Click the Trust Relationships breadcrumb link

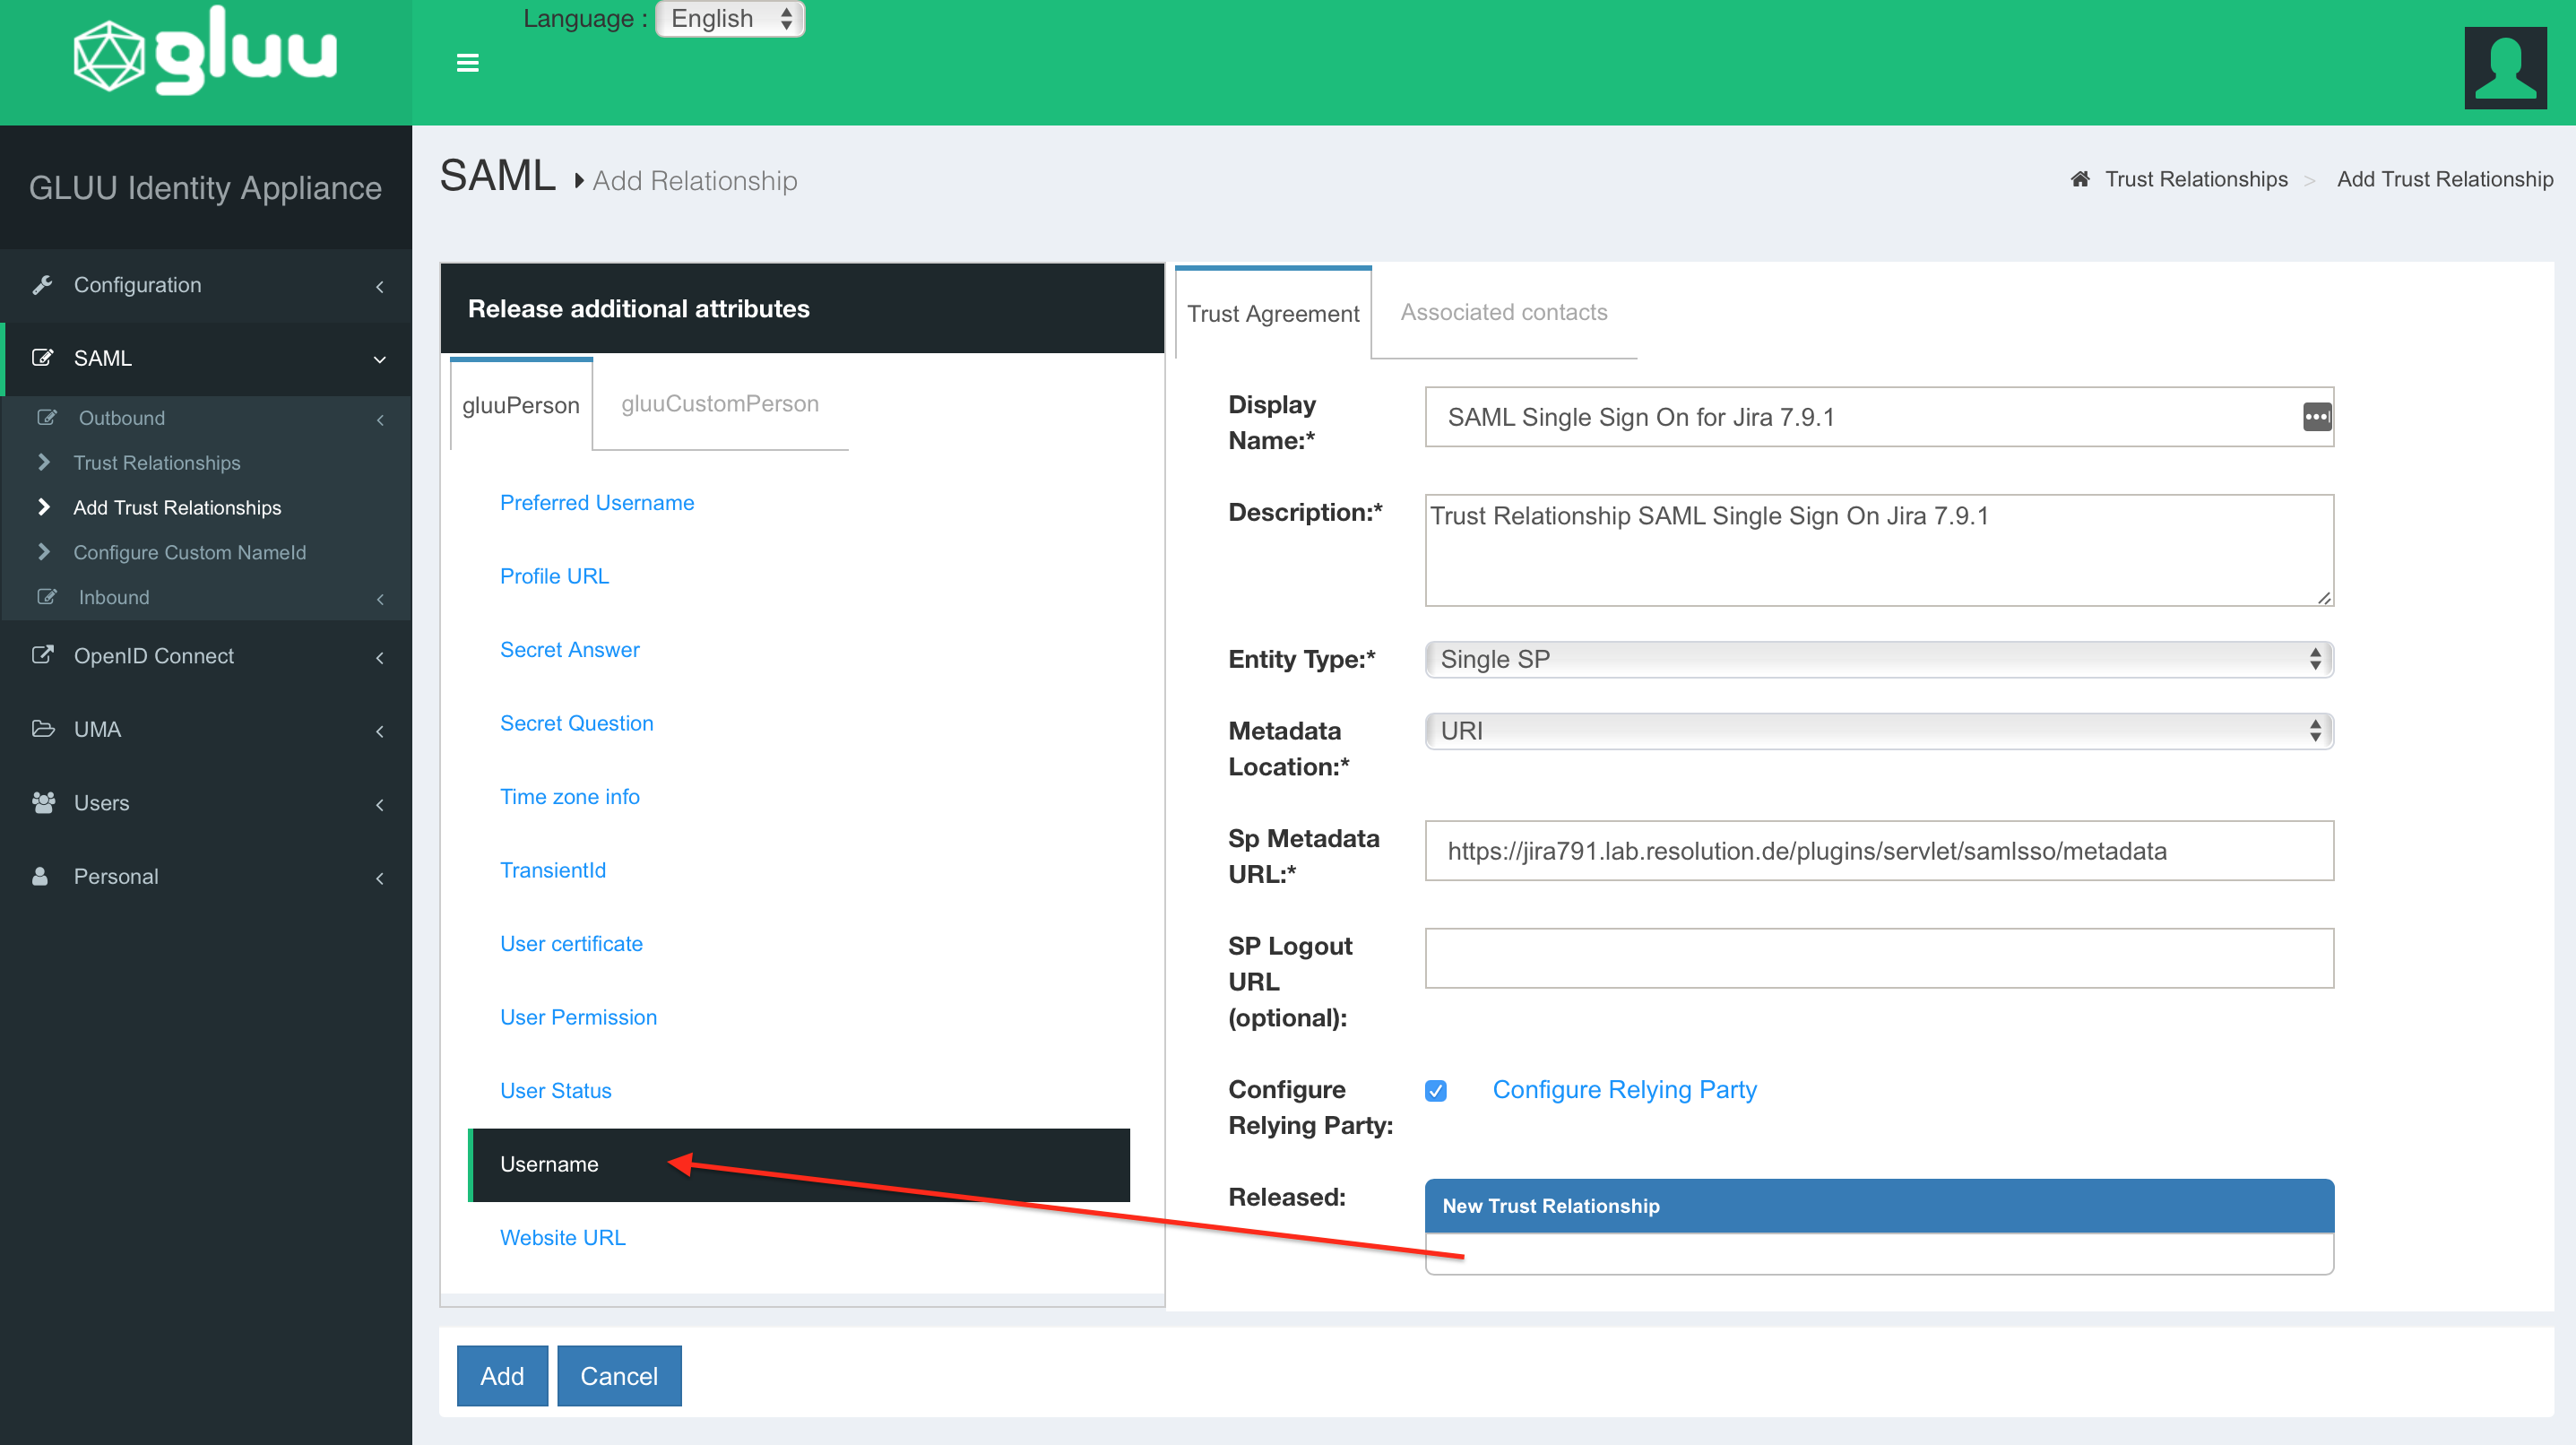pyautogui.click(x=2196, y=179)
